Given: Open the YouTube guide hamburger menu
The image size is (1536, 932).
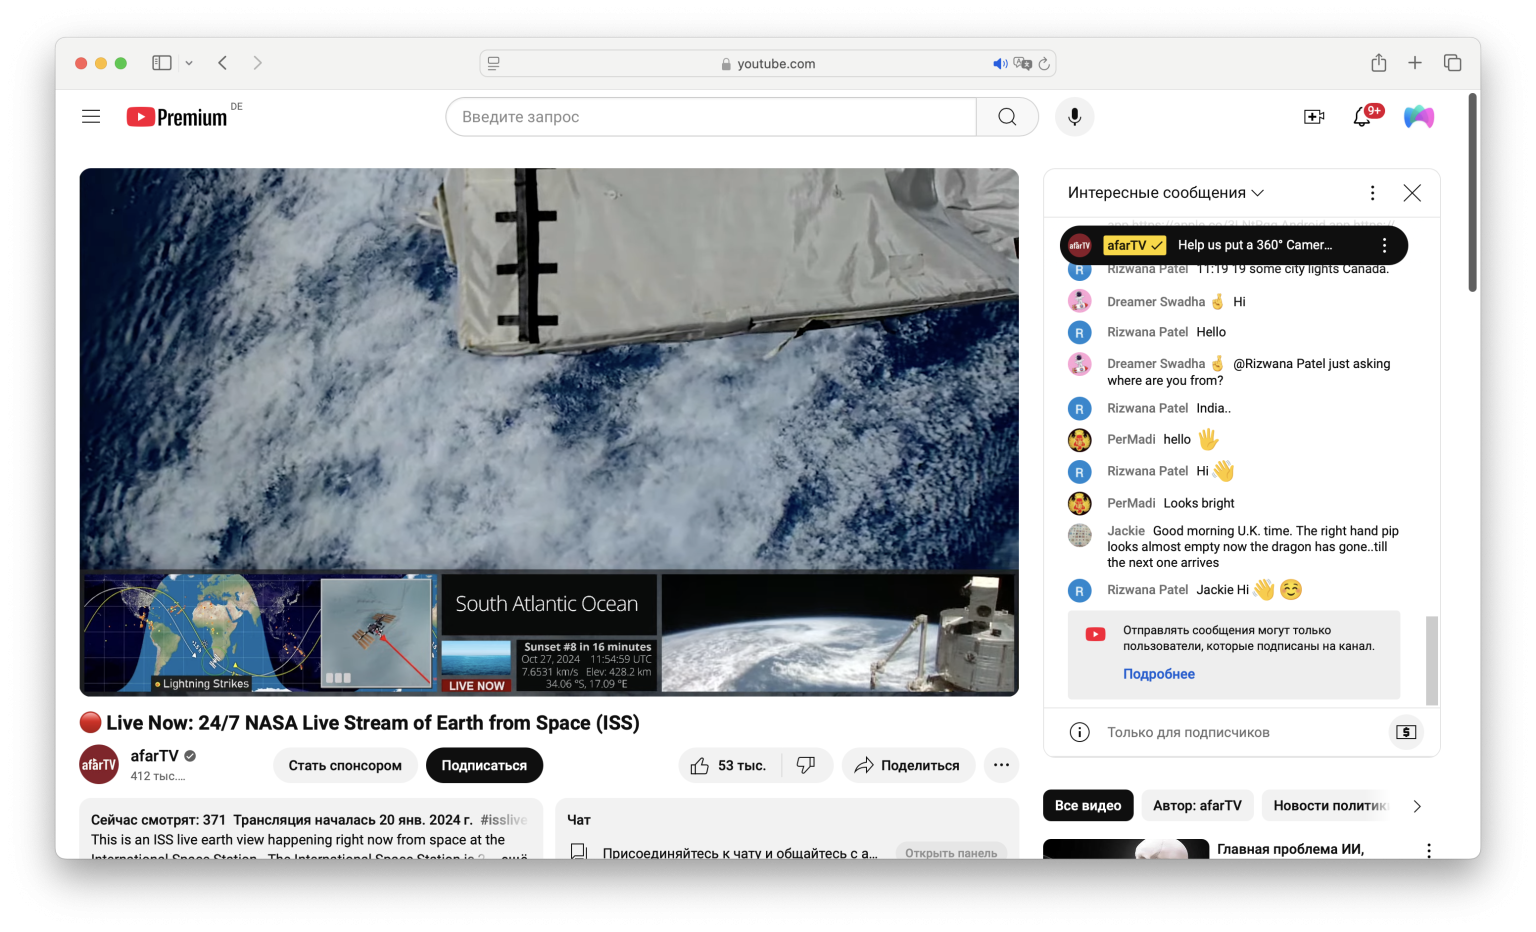Looking at the screenshot, I should click(90, 116).
